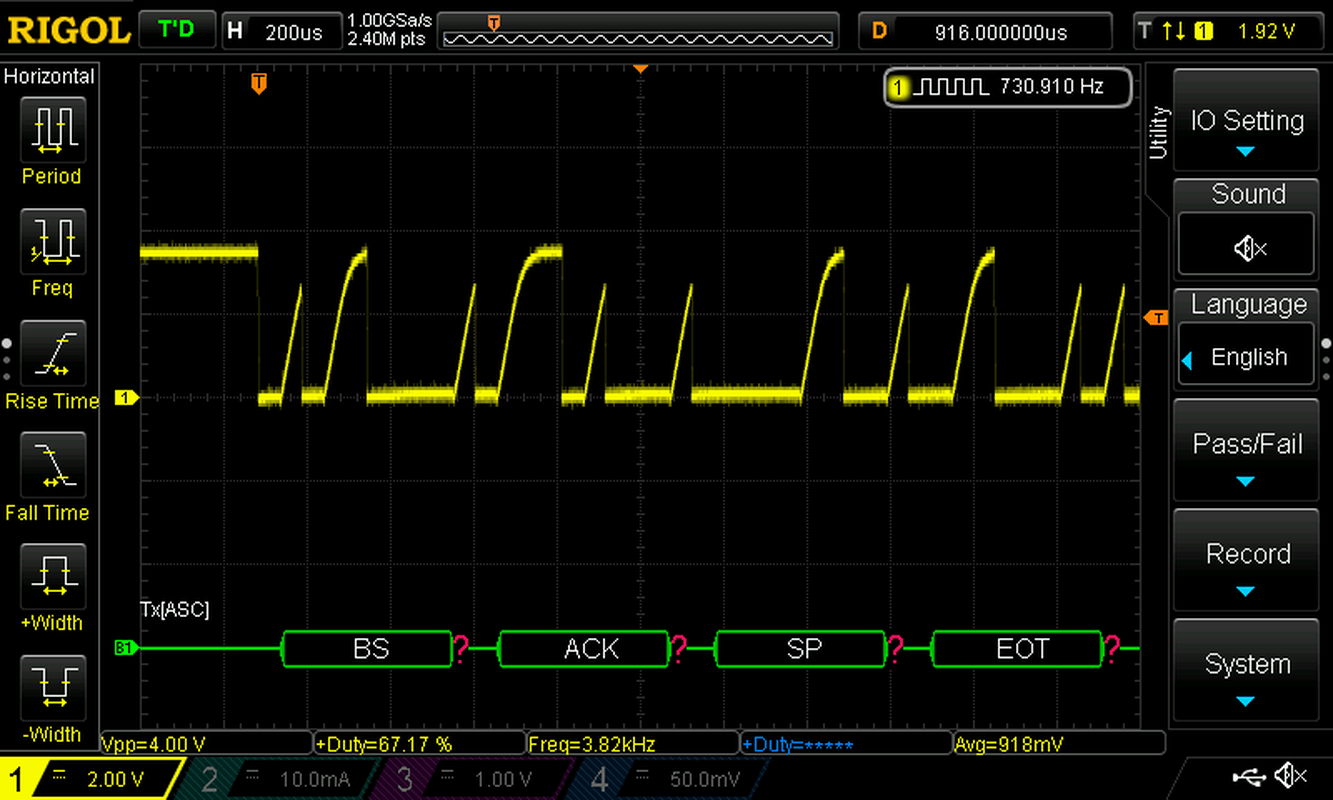Click the Tx[ASC] decode label
Image resolution: width=1333 pixels, height=800 pixels.
click(x=174, y=609)
